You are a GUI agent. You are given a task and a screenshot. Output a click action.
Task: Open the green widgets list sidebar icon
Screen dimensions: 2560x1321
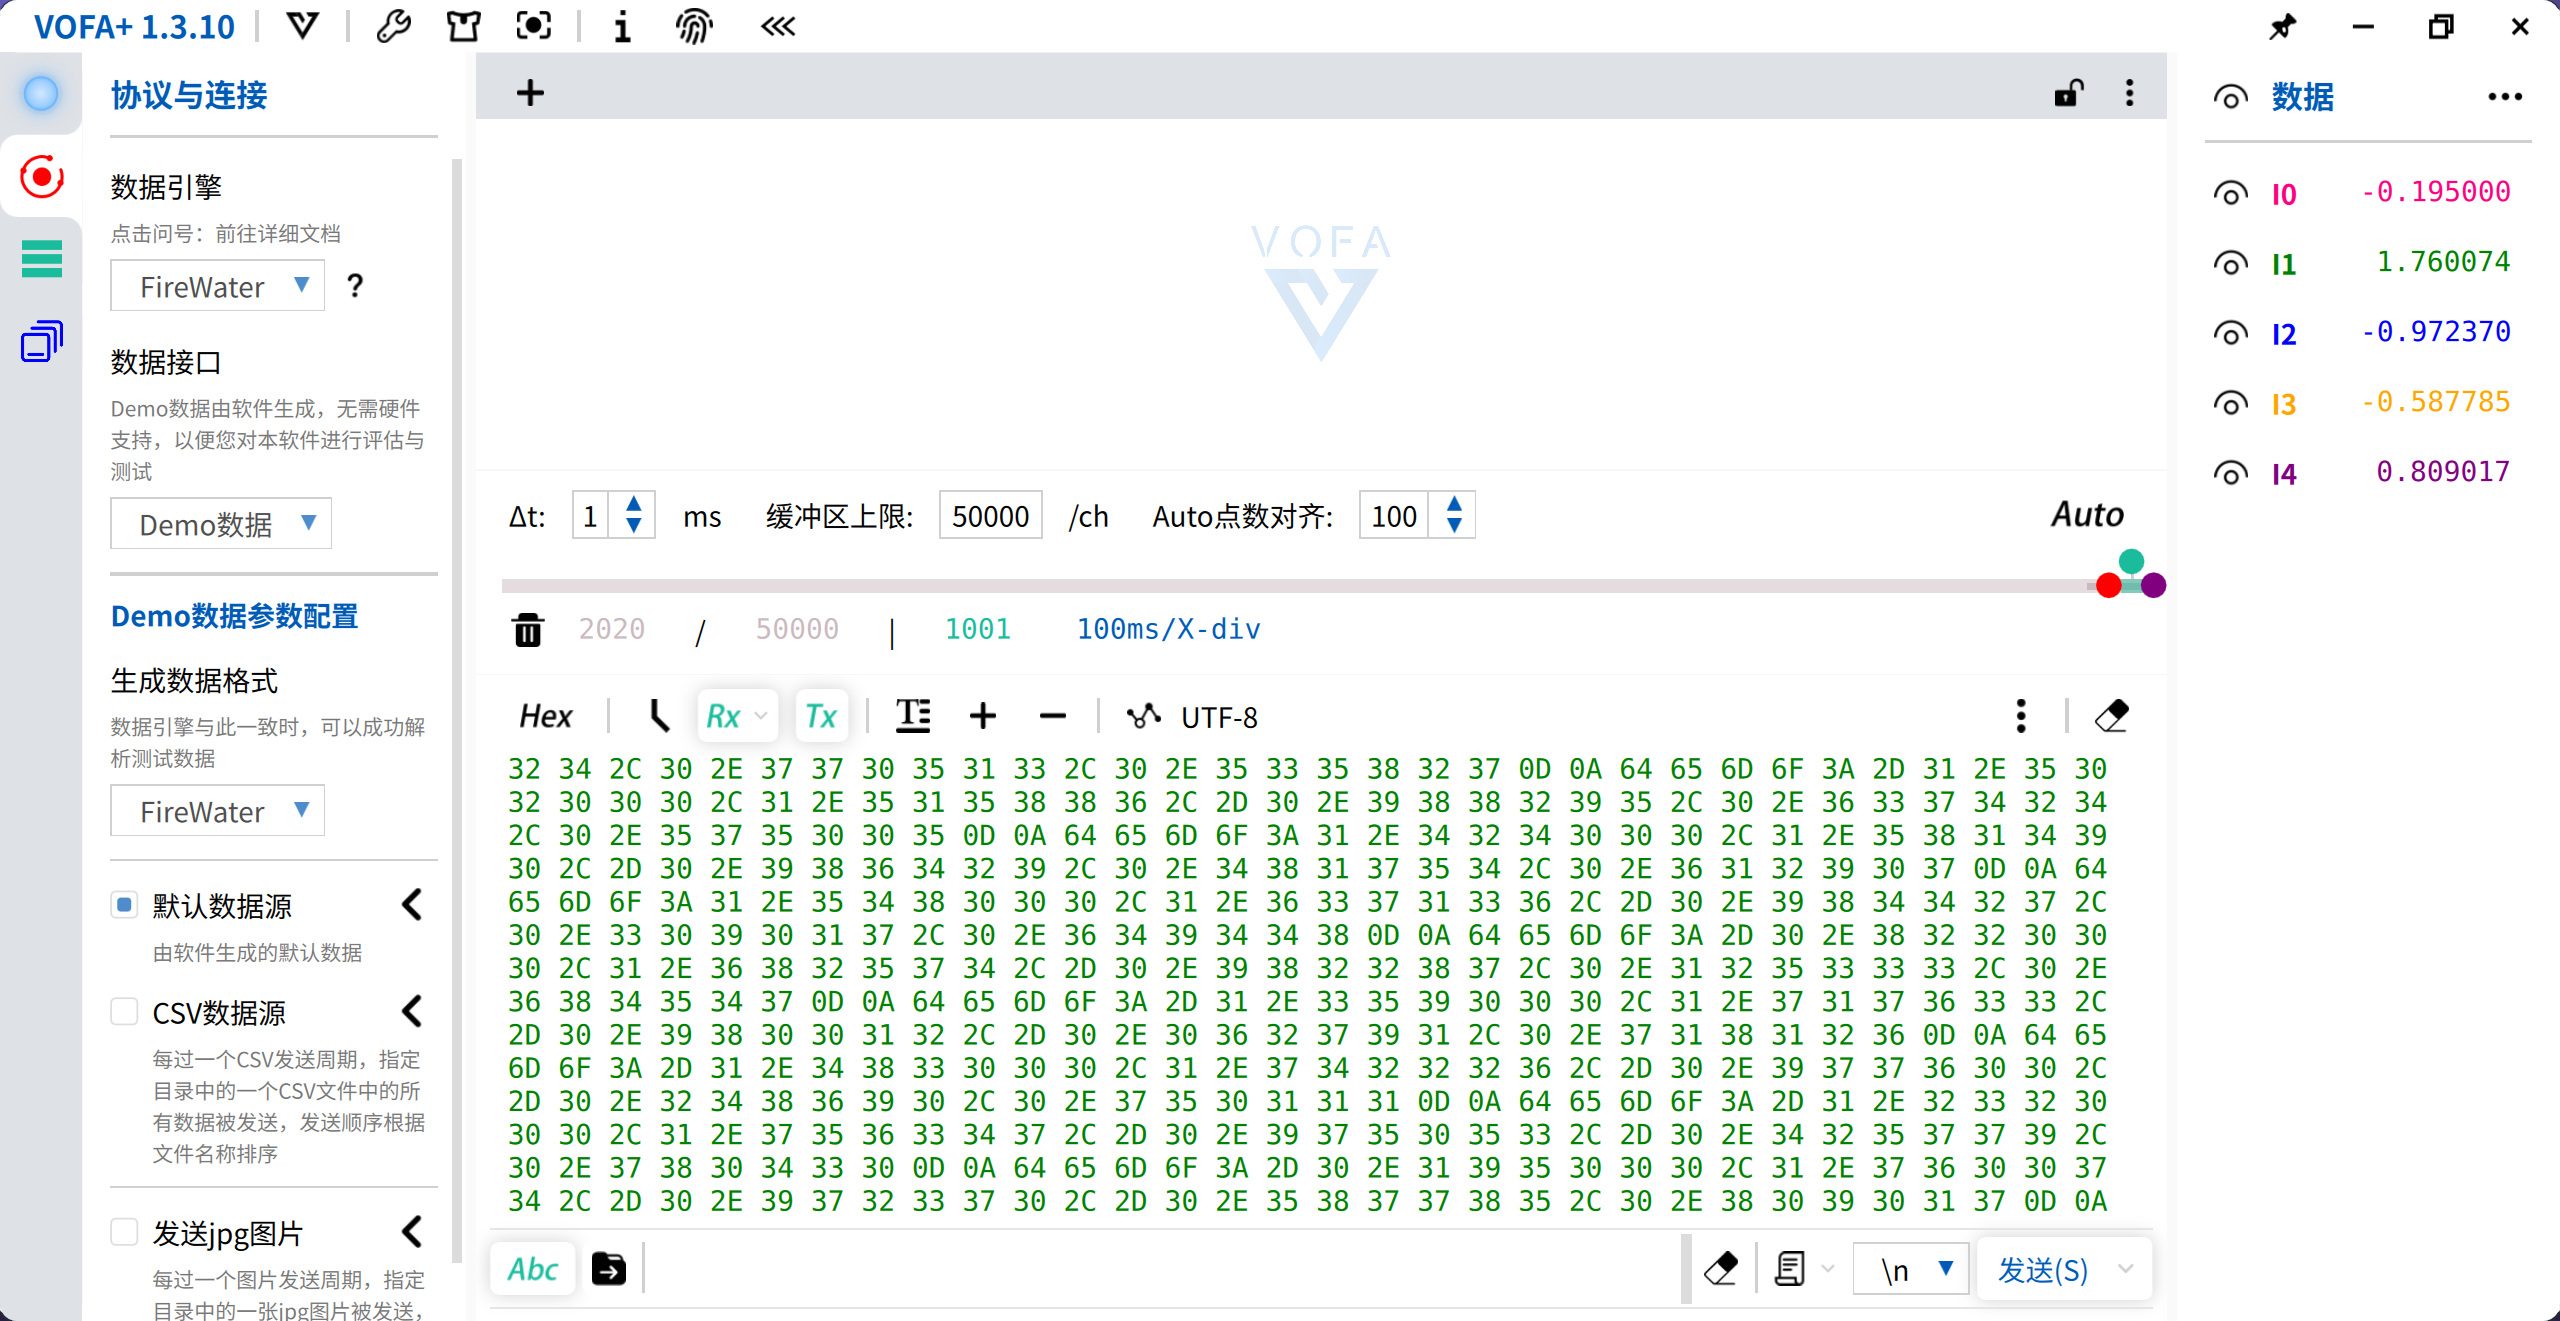(41, 259)
